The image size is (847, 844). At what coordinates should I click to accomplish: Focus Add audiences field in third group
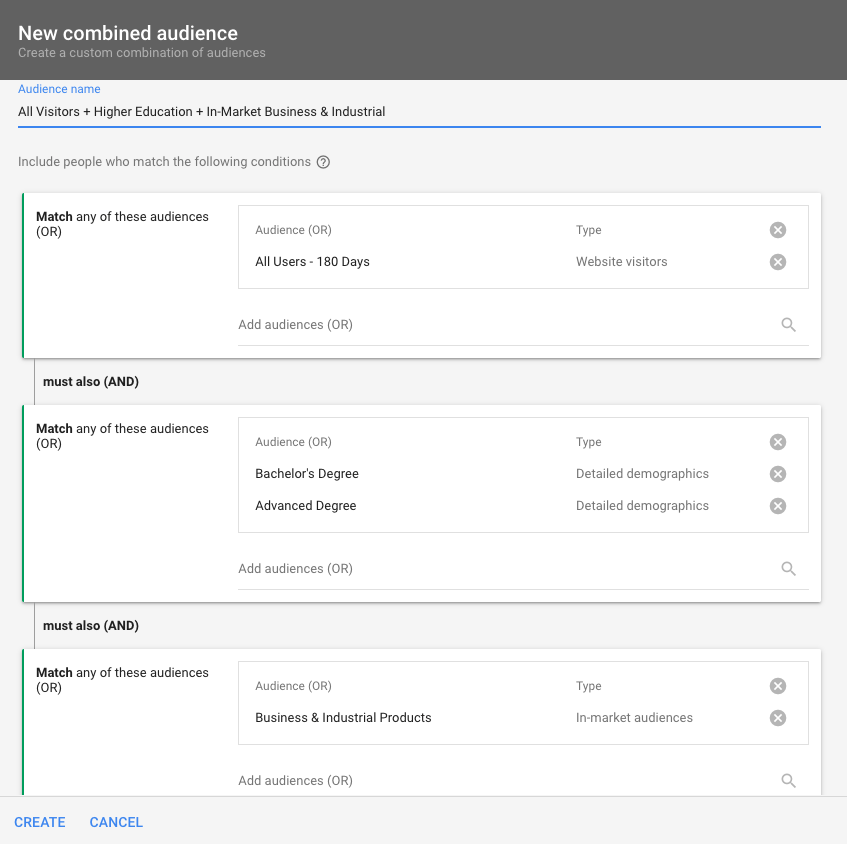(x=500, y=781)
